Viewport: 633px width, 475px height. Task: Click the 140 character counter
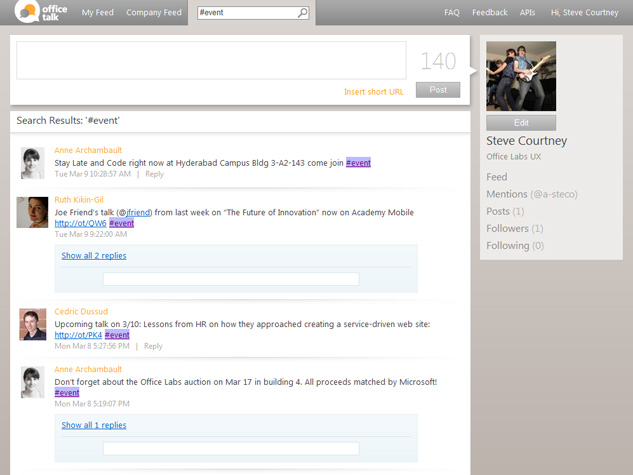438,61
